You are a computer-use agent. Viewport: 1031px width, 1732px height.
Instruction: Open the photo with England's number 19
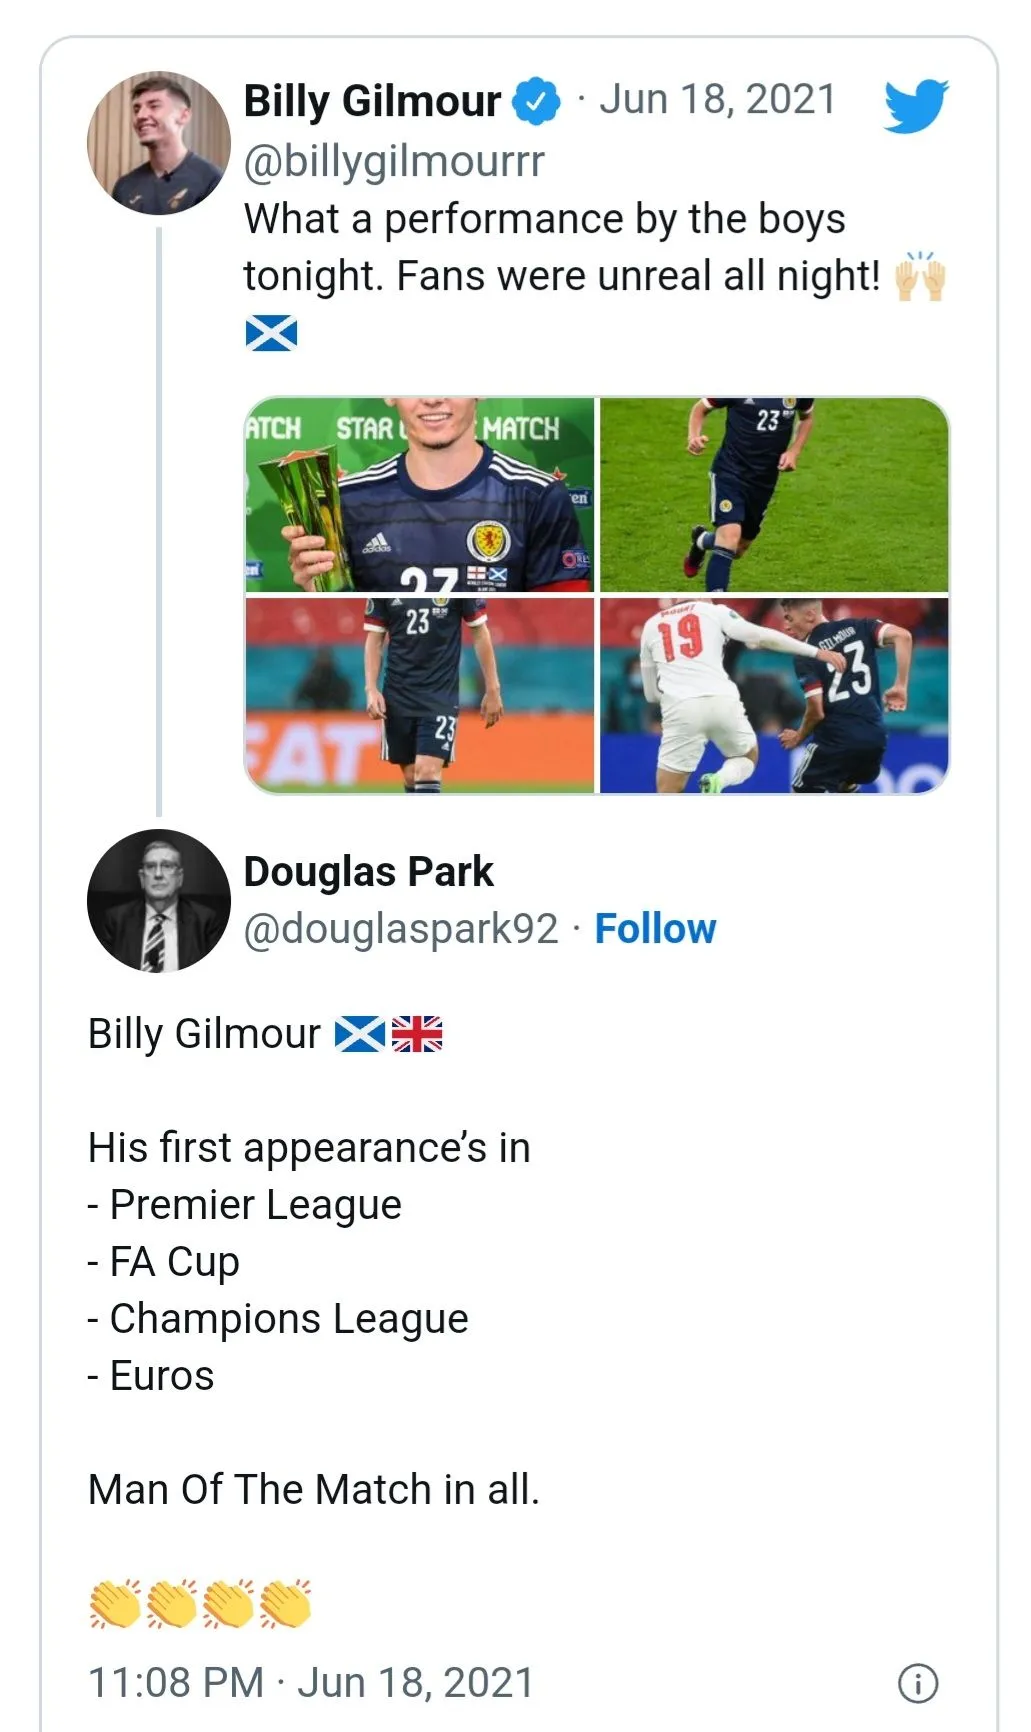pos(774,696)
